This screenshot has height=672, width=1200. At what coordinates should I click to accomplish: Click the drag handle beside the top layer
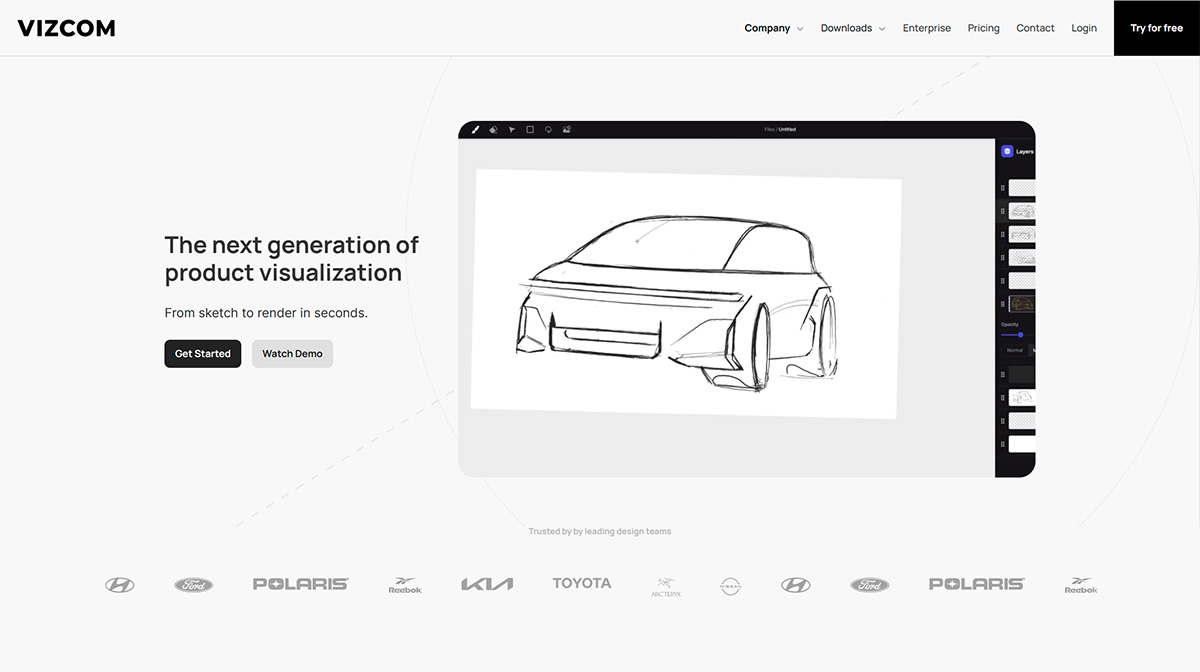click(x=1003, y=186)
